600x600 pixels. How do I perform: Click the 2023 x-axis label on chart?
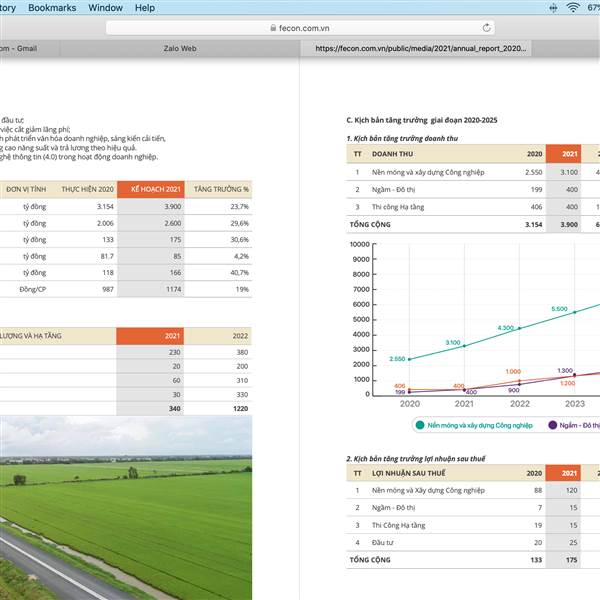[x=575, y=404]
